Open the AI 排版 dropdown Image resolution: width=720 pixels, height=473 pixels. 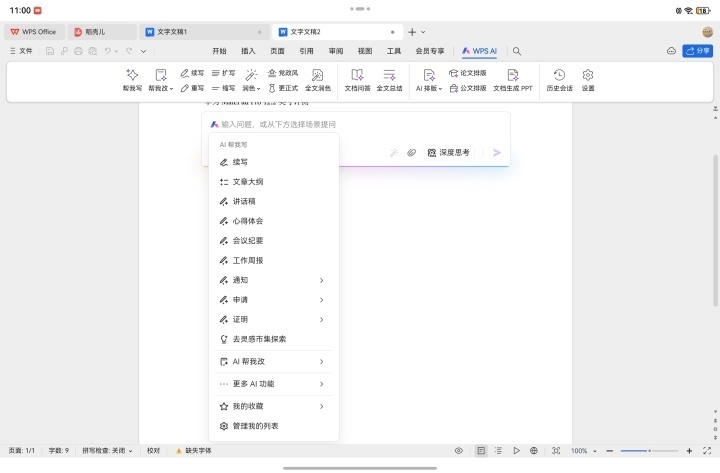[429, 80]
